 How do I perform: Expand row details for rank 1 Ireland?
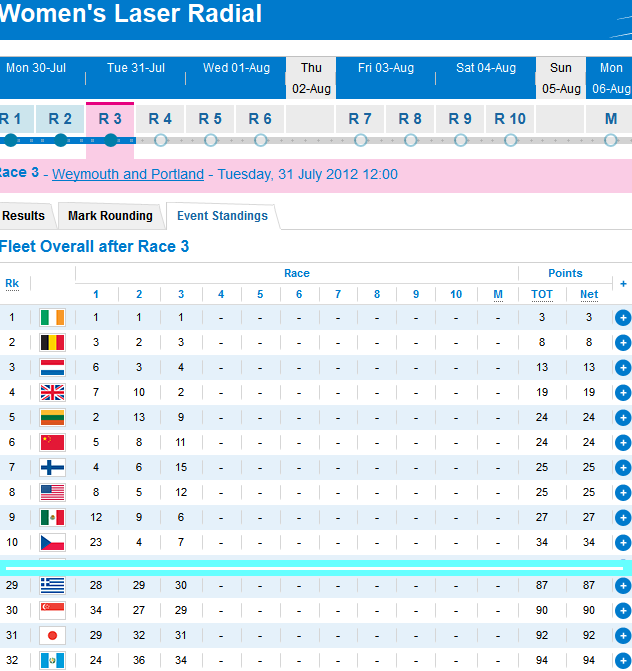[x=623, y=318]
